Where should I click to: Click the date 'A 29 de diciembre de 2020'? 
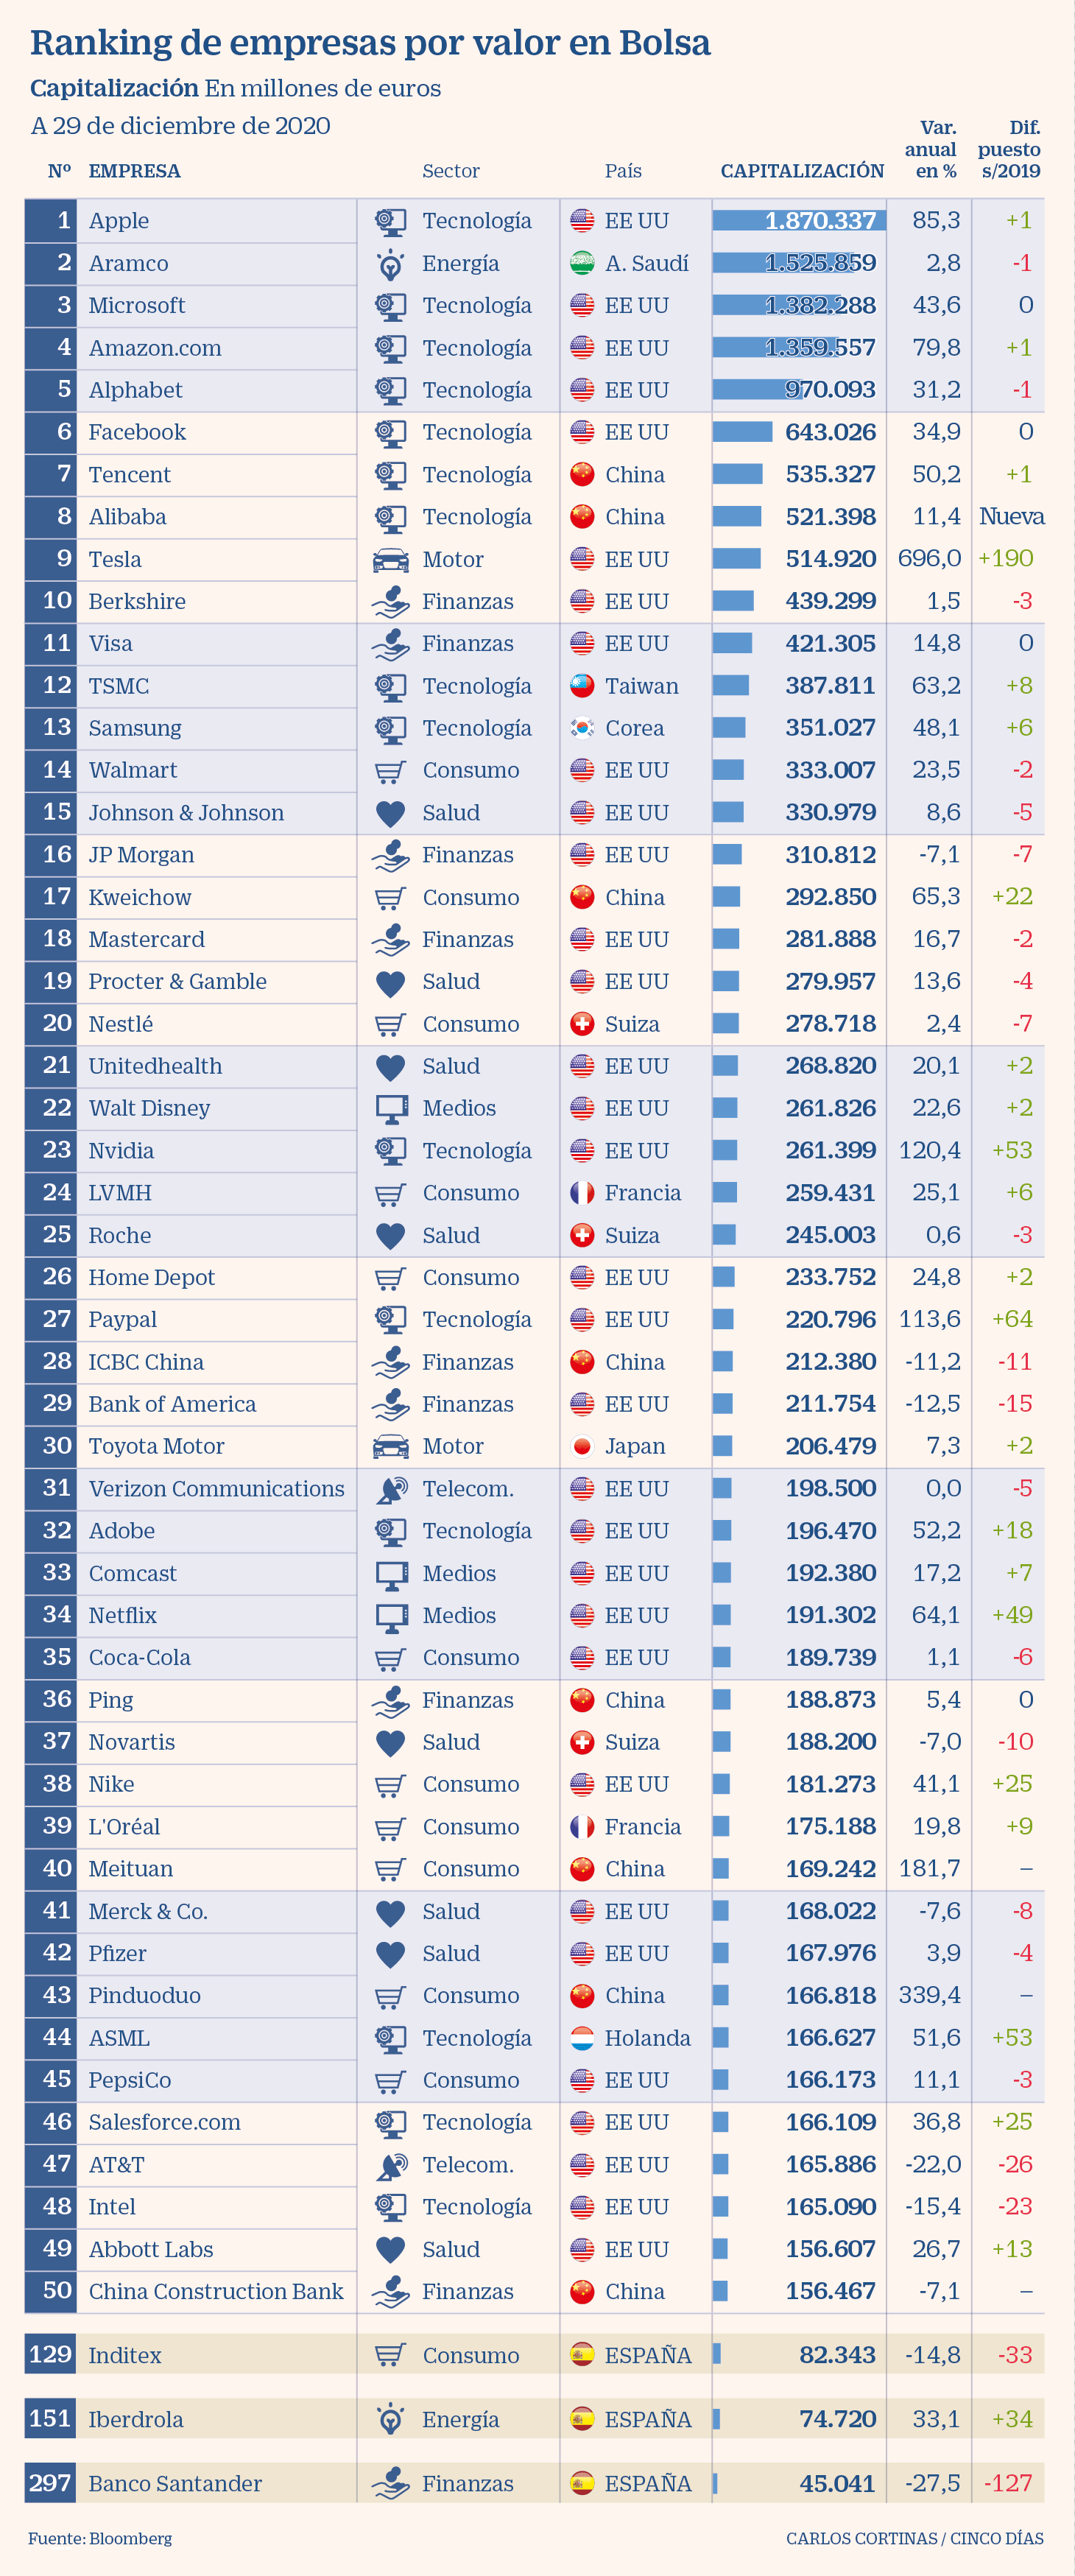tap(180, 126)
